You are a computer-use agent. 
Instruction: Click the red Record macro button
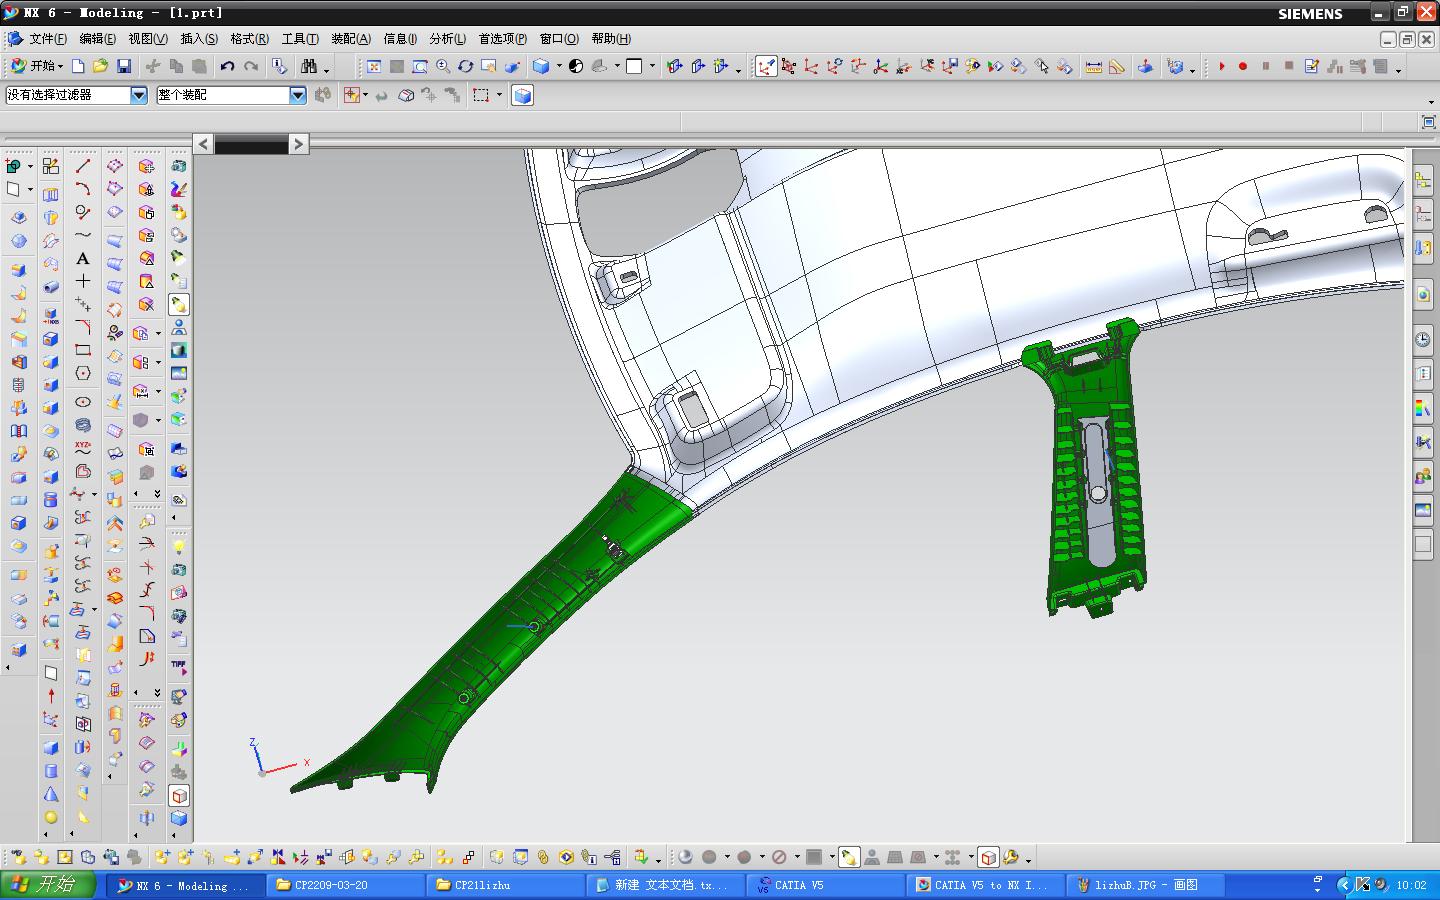point(1243,66)
